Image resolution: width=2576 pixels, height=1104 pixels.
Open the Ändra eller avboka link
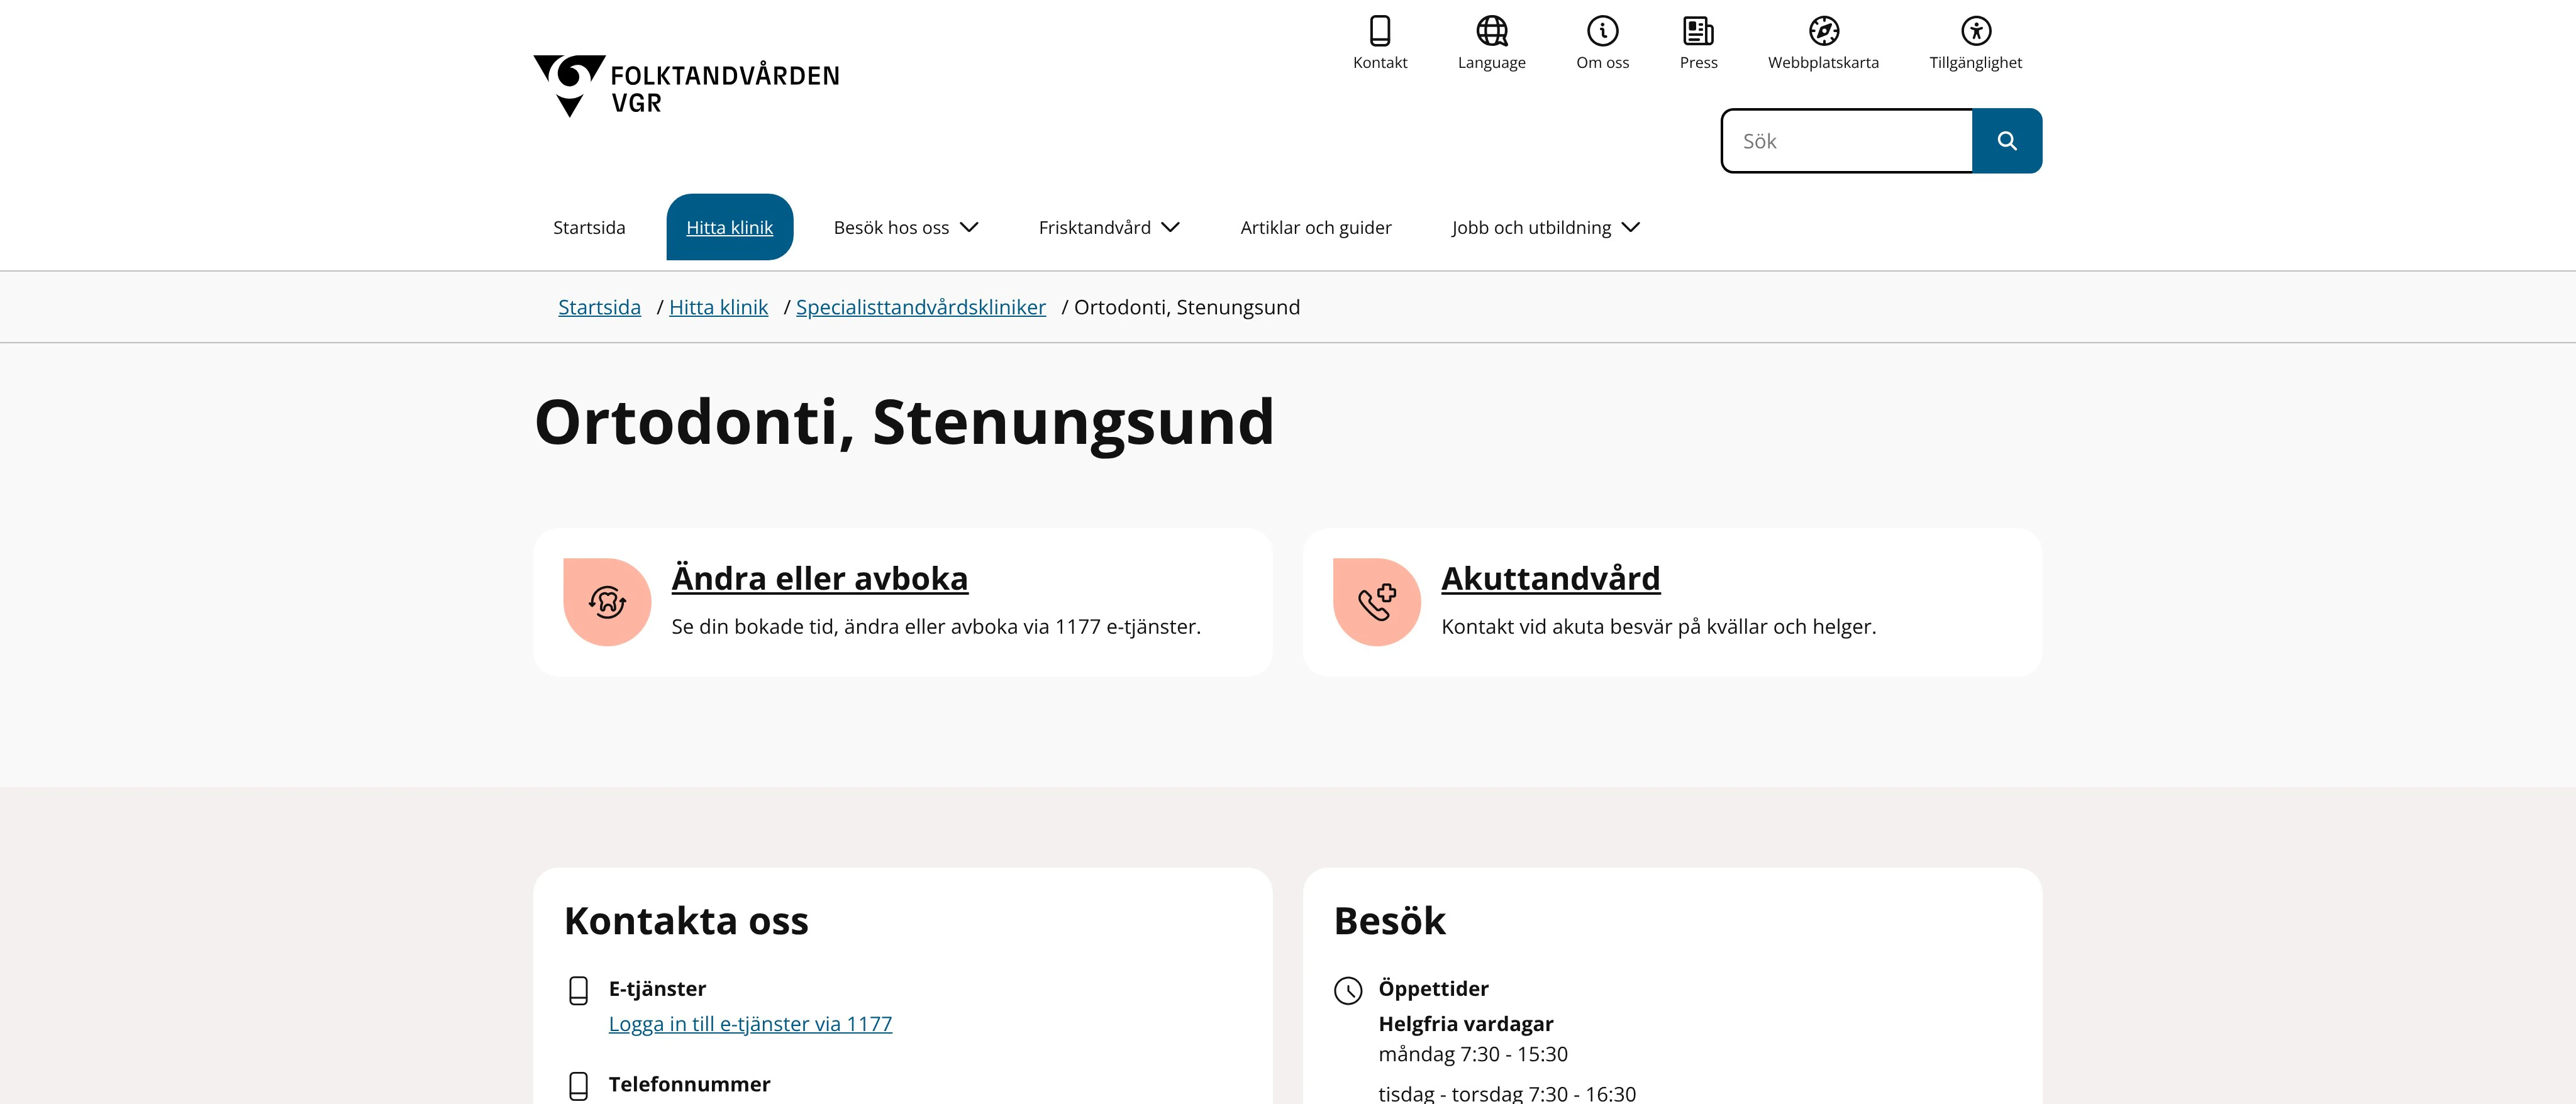[819, 578]
